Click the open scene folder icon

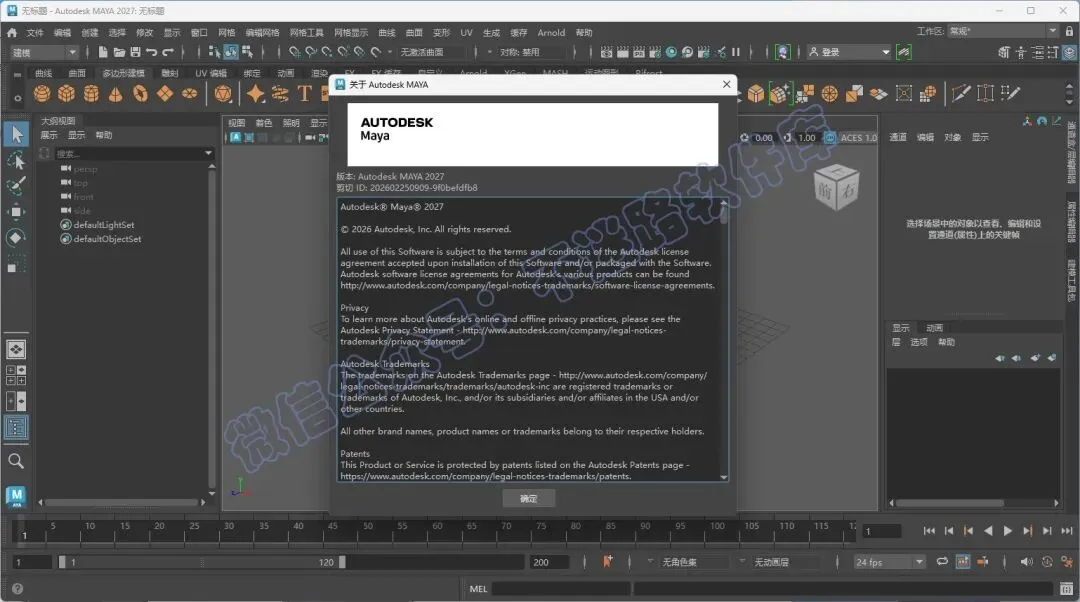[x=119, y=52]
